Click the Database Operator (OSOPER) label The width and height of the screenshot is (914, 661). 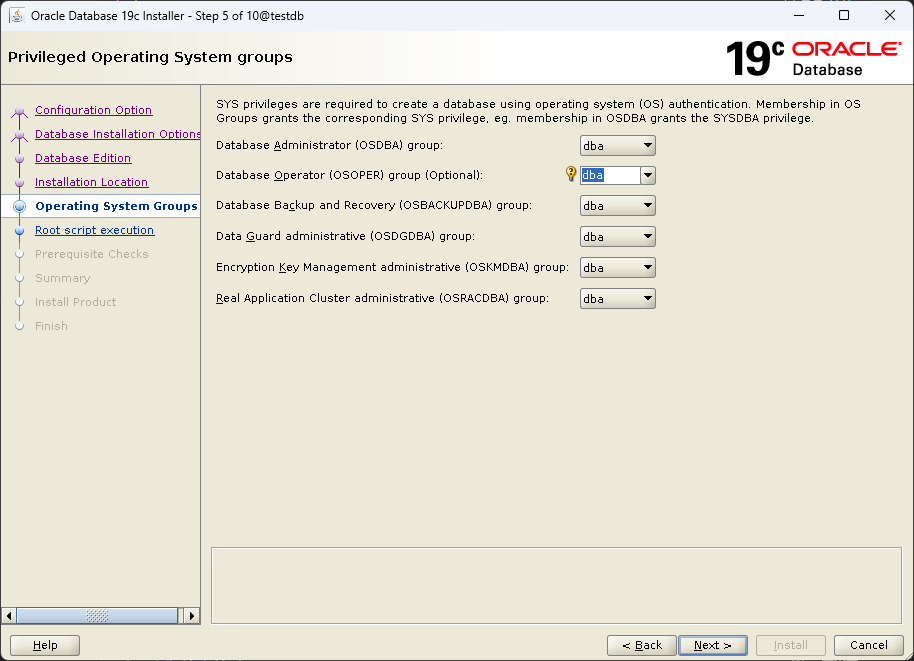(x=349, y=175)
